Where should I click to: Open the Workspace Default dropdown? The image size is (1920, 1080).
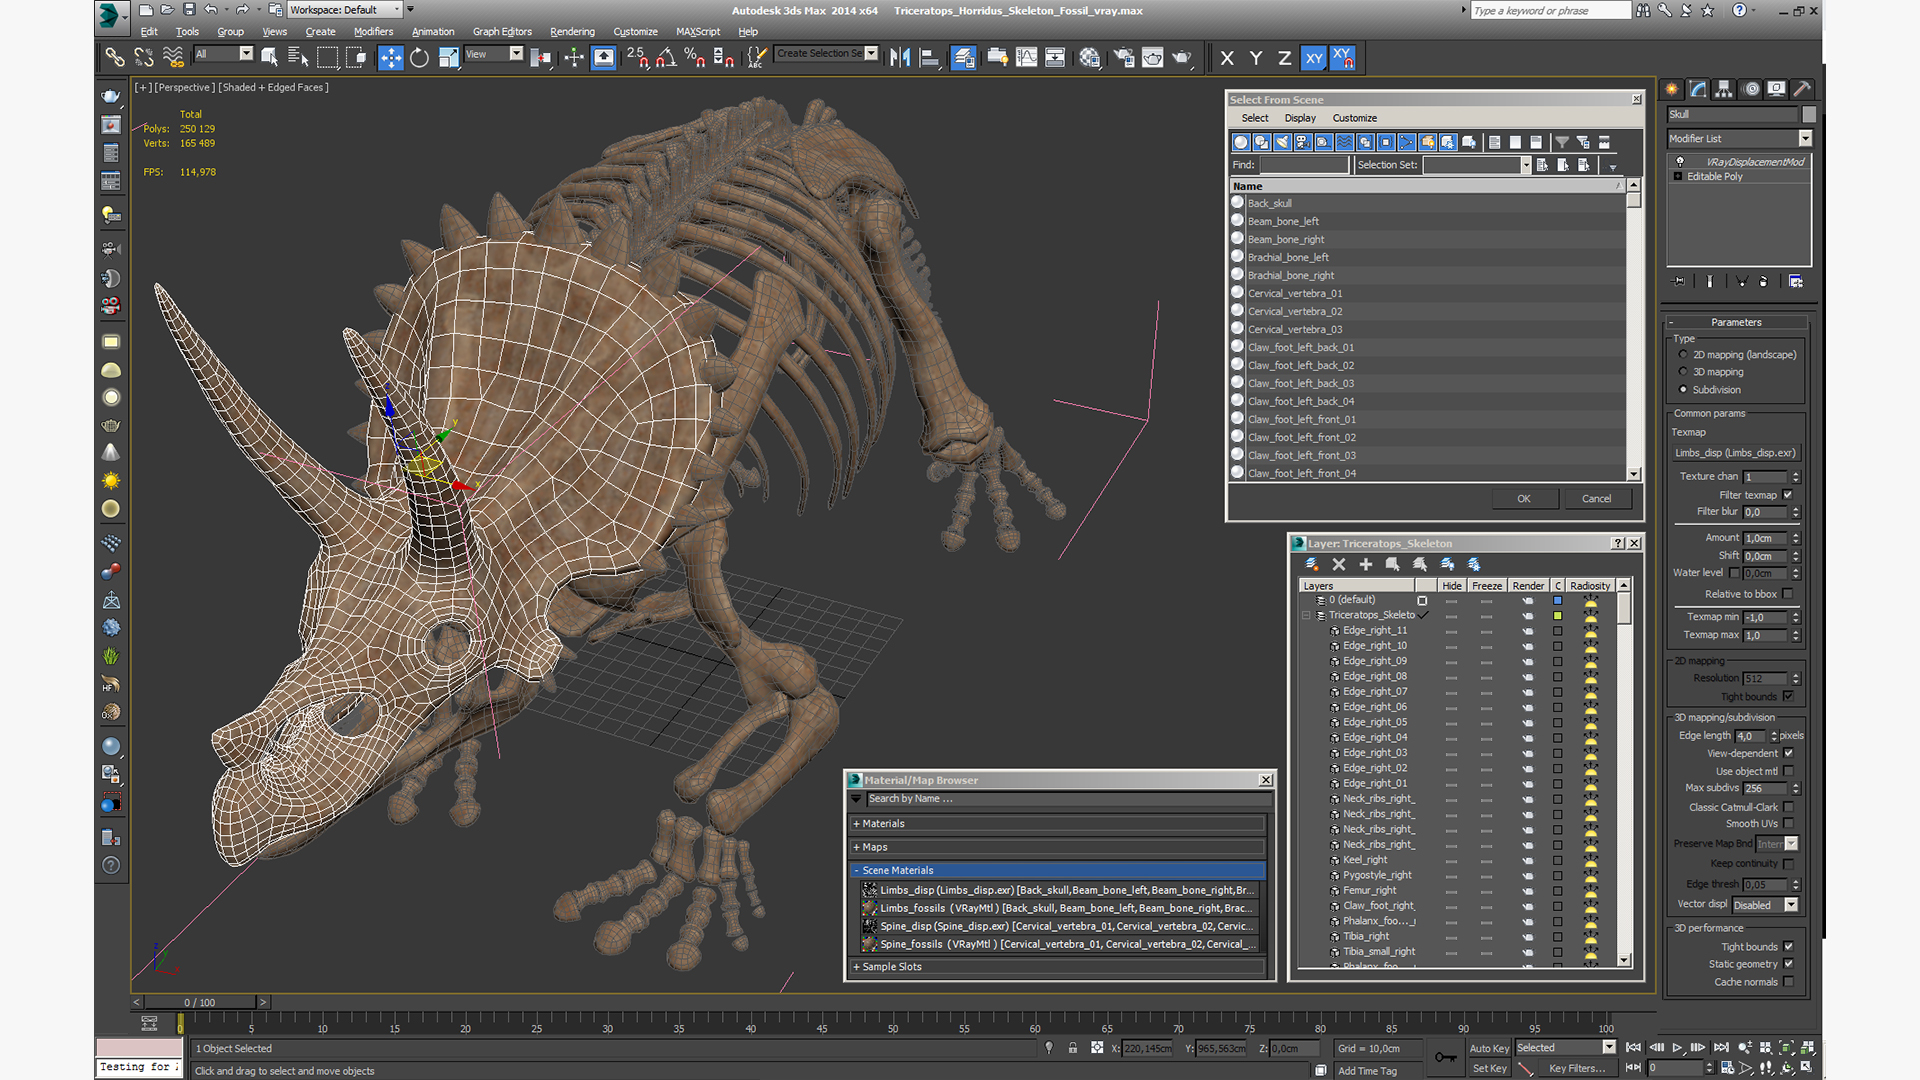(x=344, y=10)
